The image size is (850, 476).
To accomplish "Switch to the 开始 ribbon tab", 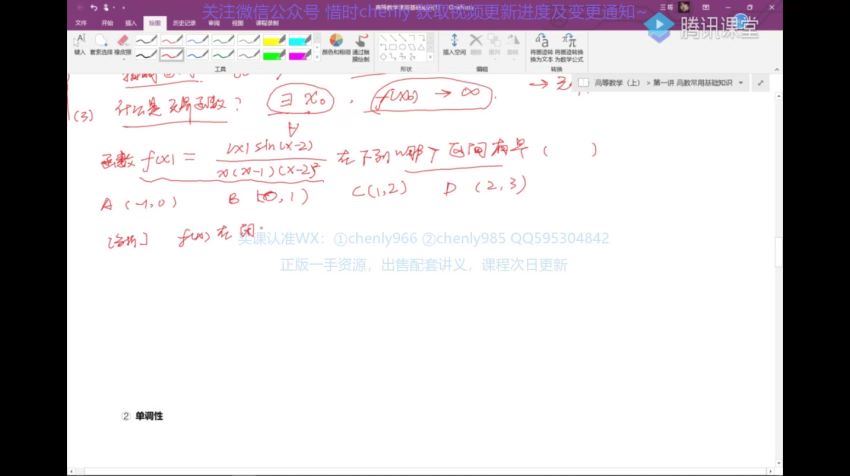I will (x=107, y=23).
